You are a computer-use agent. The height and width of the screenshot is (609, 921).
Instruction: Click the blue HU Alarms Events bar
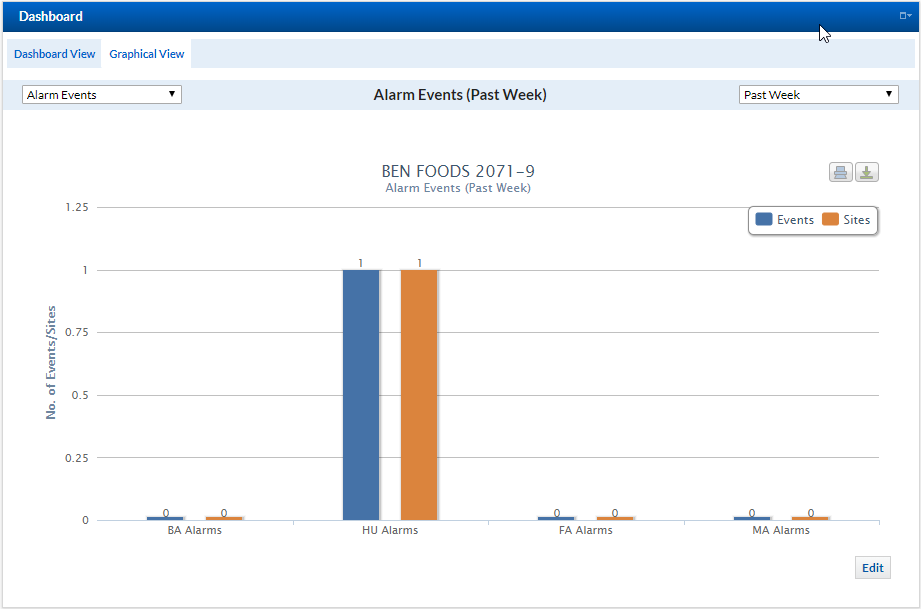coord(361,394)
